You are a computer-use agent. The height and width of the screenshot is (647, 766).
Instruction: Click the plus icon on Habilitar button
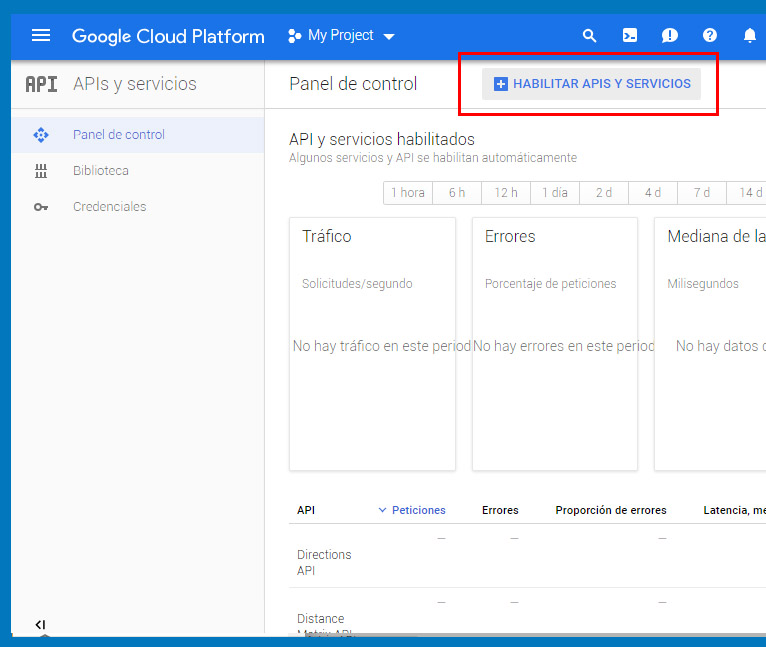click(501, 84)
